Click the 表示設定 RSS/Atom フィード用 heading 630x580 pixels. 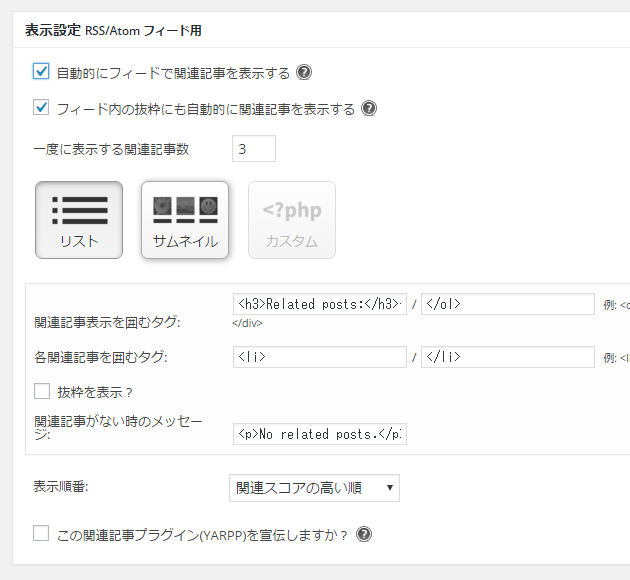pyautogui.click(x=113, y=30)
